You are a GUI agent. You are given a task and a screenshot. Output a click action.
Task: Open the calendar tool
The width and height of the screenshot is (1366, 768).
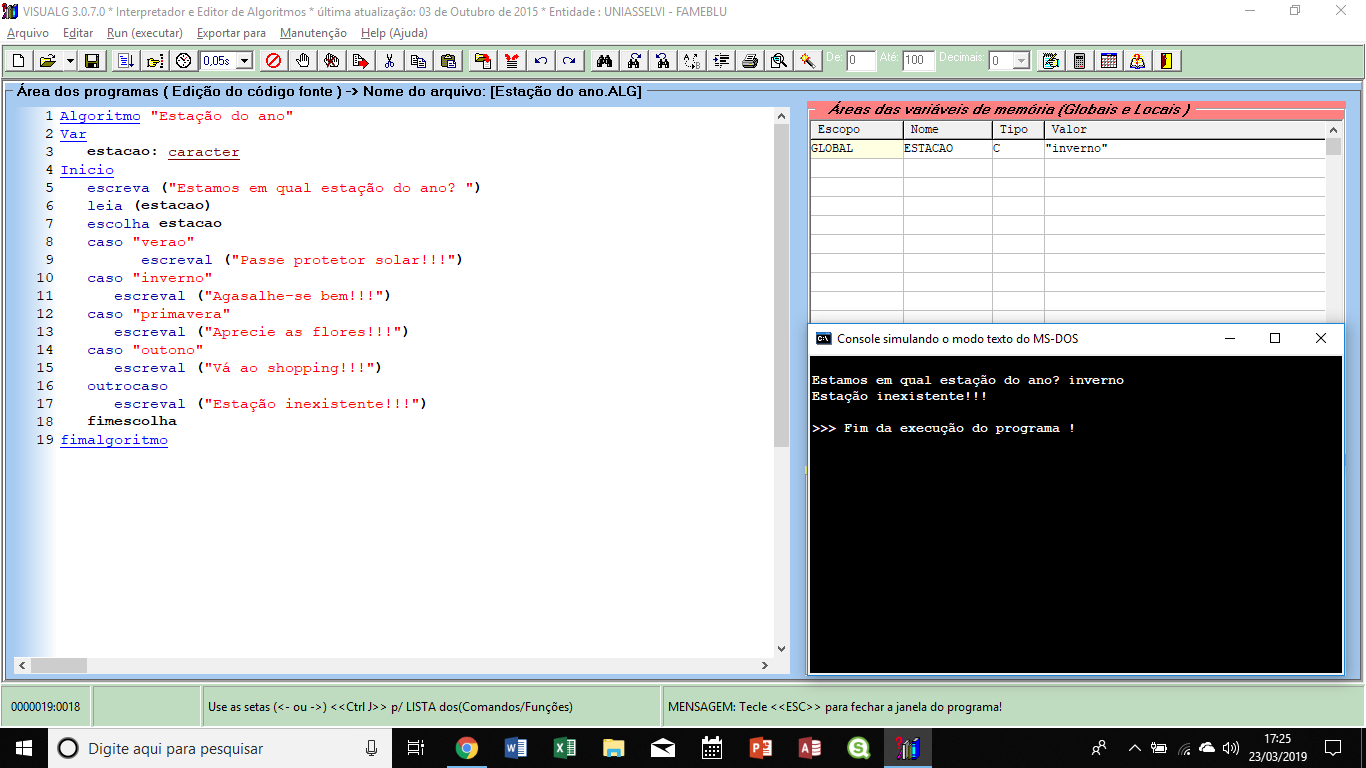[1108, 61]
